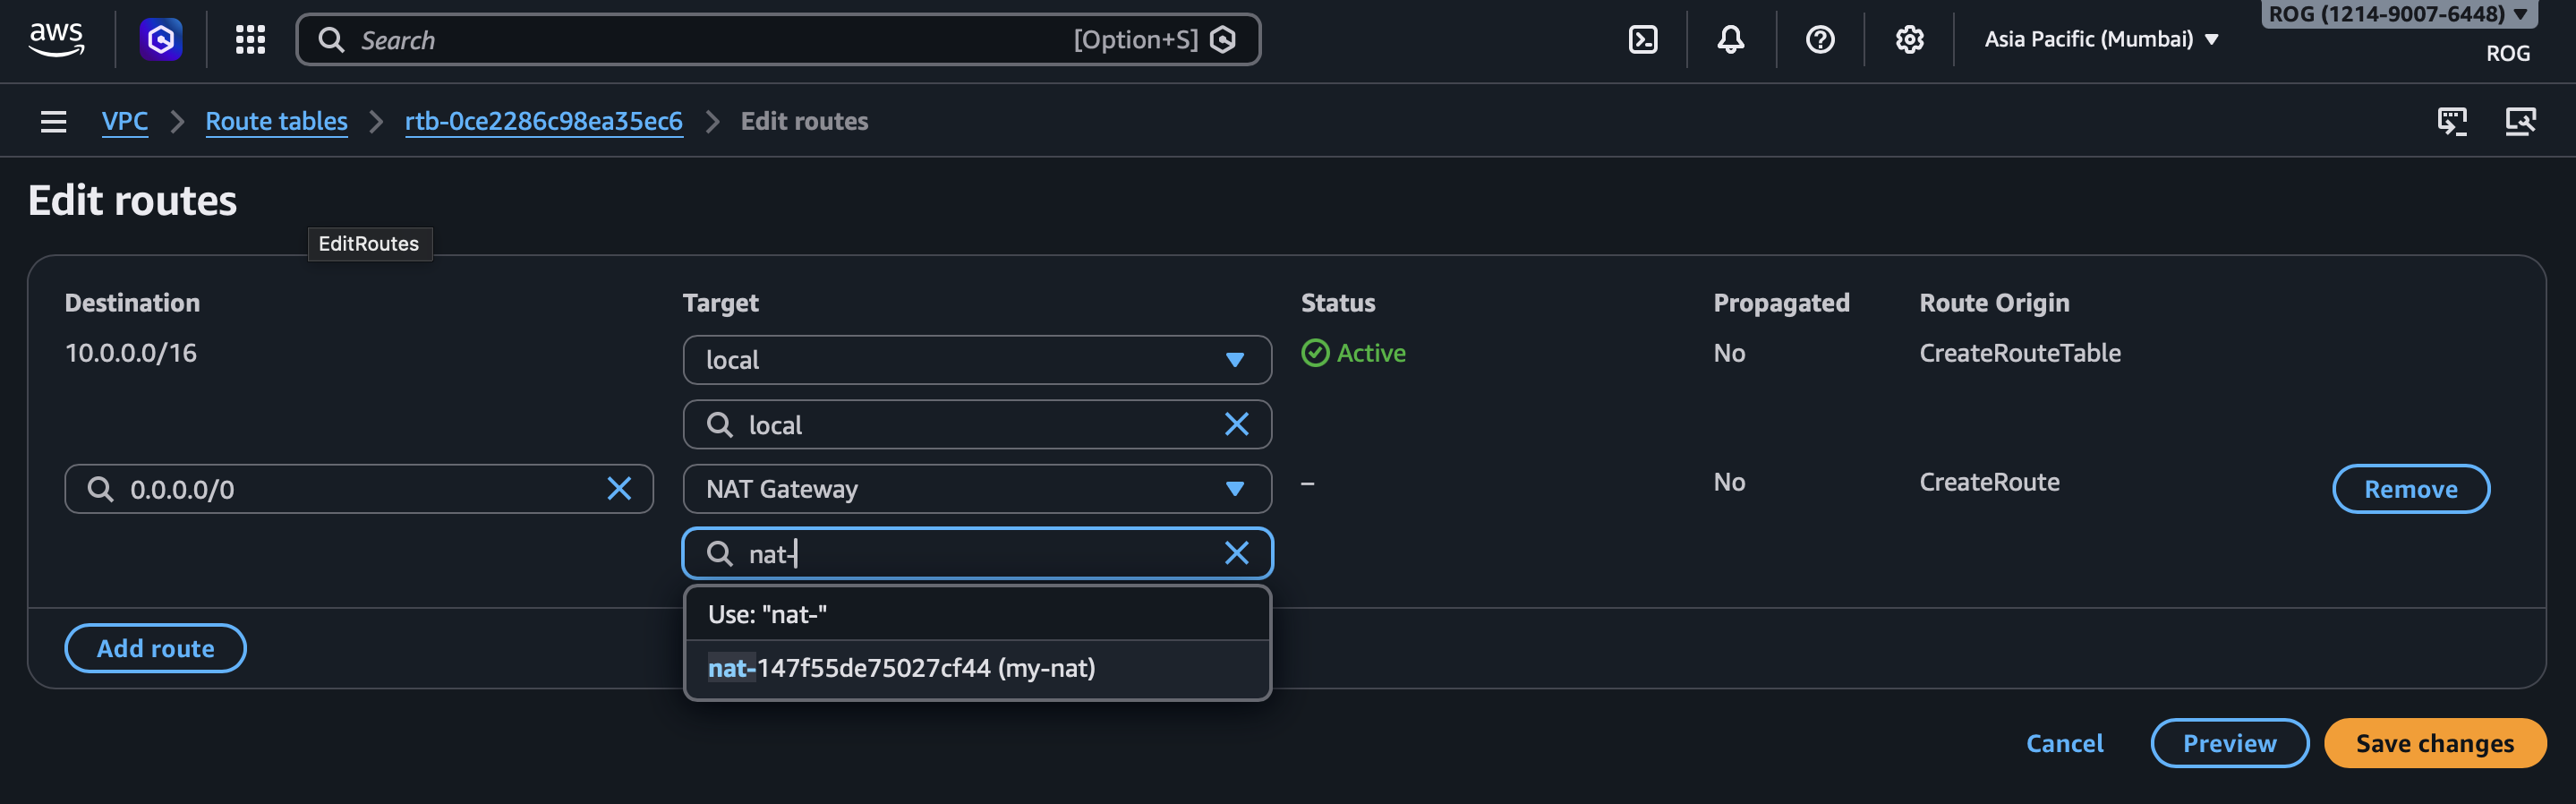2576x804 pixels.
Task: Clear the 0.0.0.0/0 destination field
Action: [x=619, y=489]
